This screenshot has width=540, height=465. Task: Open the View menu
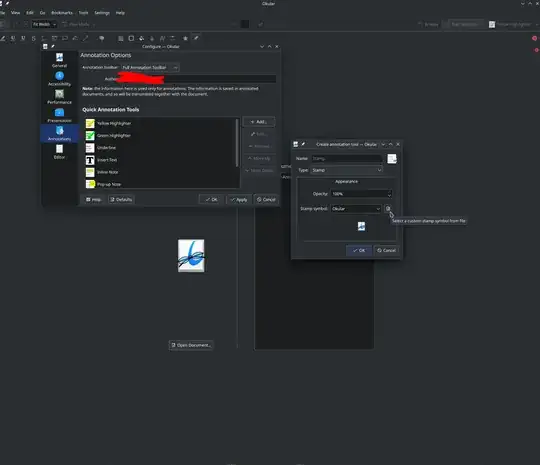pos(15,13)
